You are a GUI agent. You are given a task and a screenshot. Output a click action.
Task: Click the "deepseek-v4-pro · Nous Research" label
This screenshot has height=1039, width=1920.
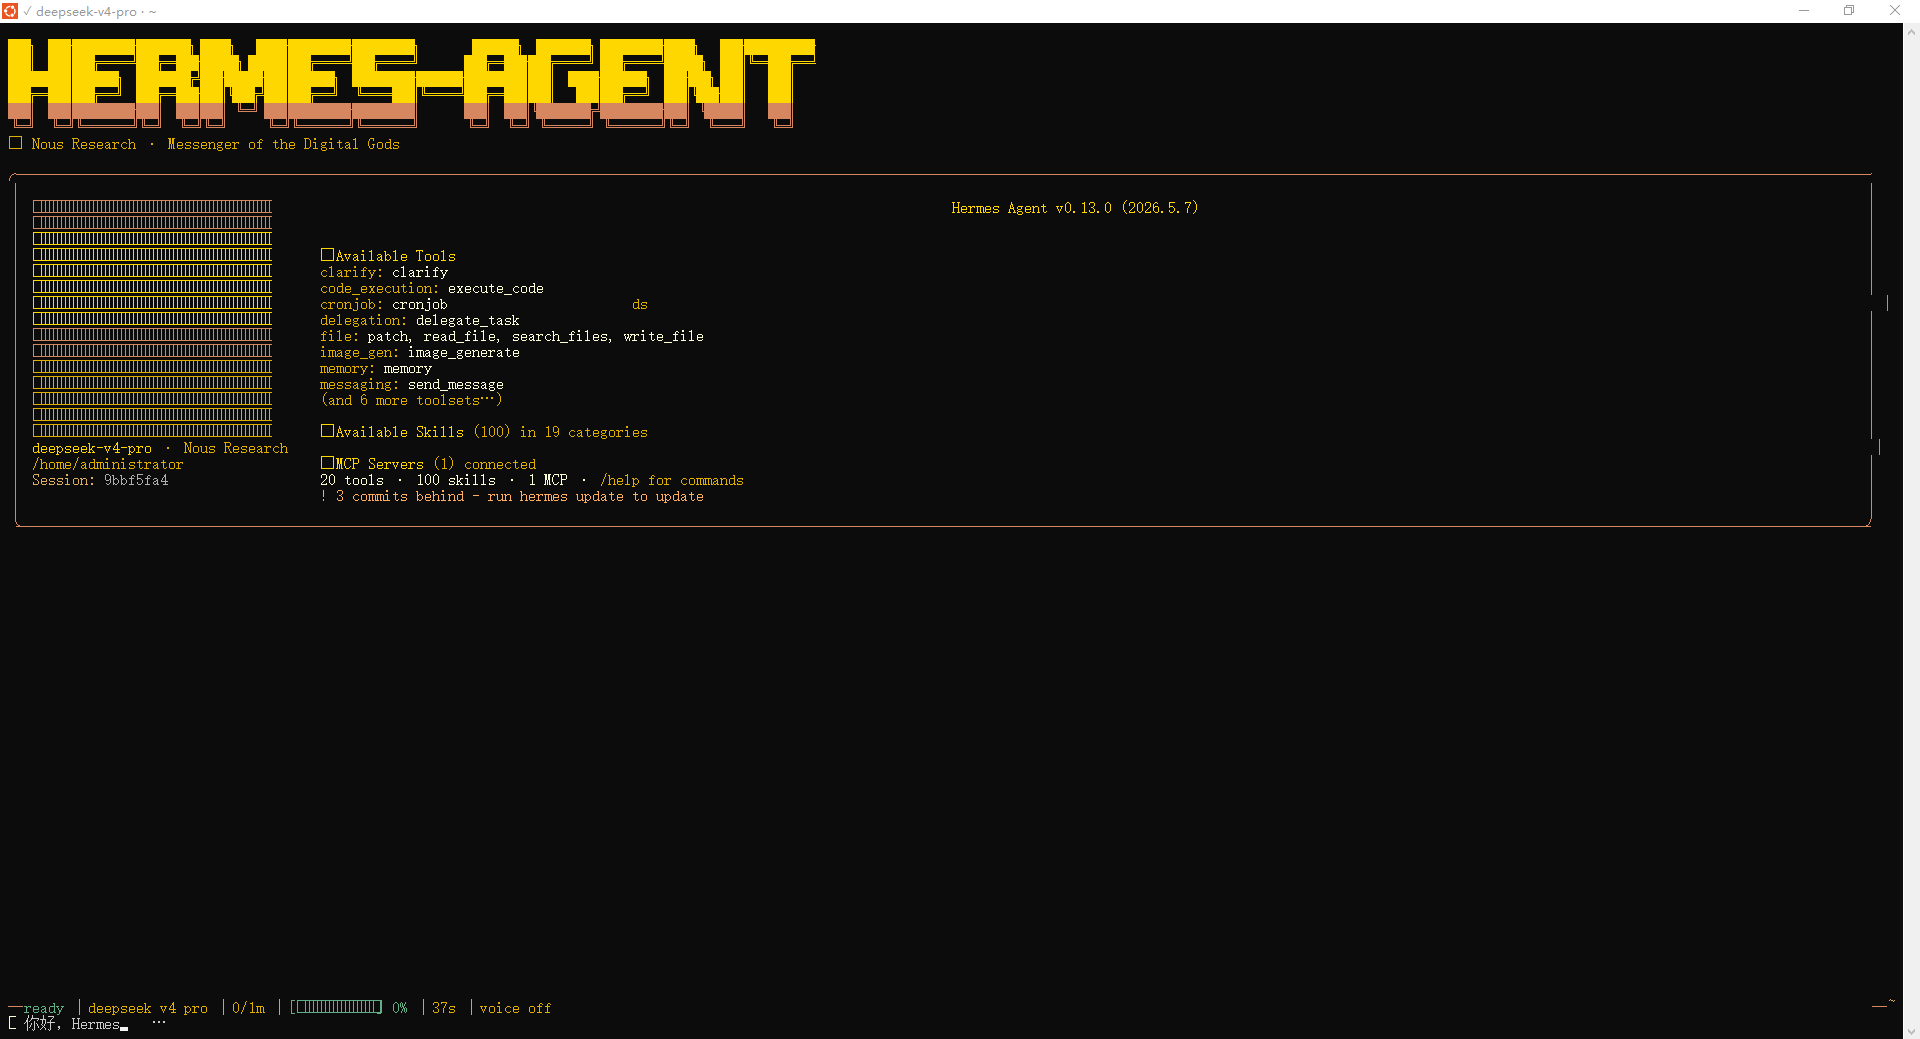[x=160, y=448]
